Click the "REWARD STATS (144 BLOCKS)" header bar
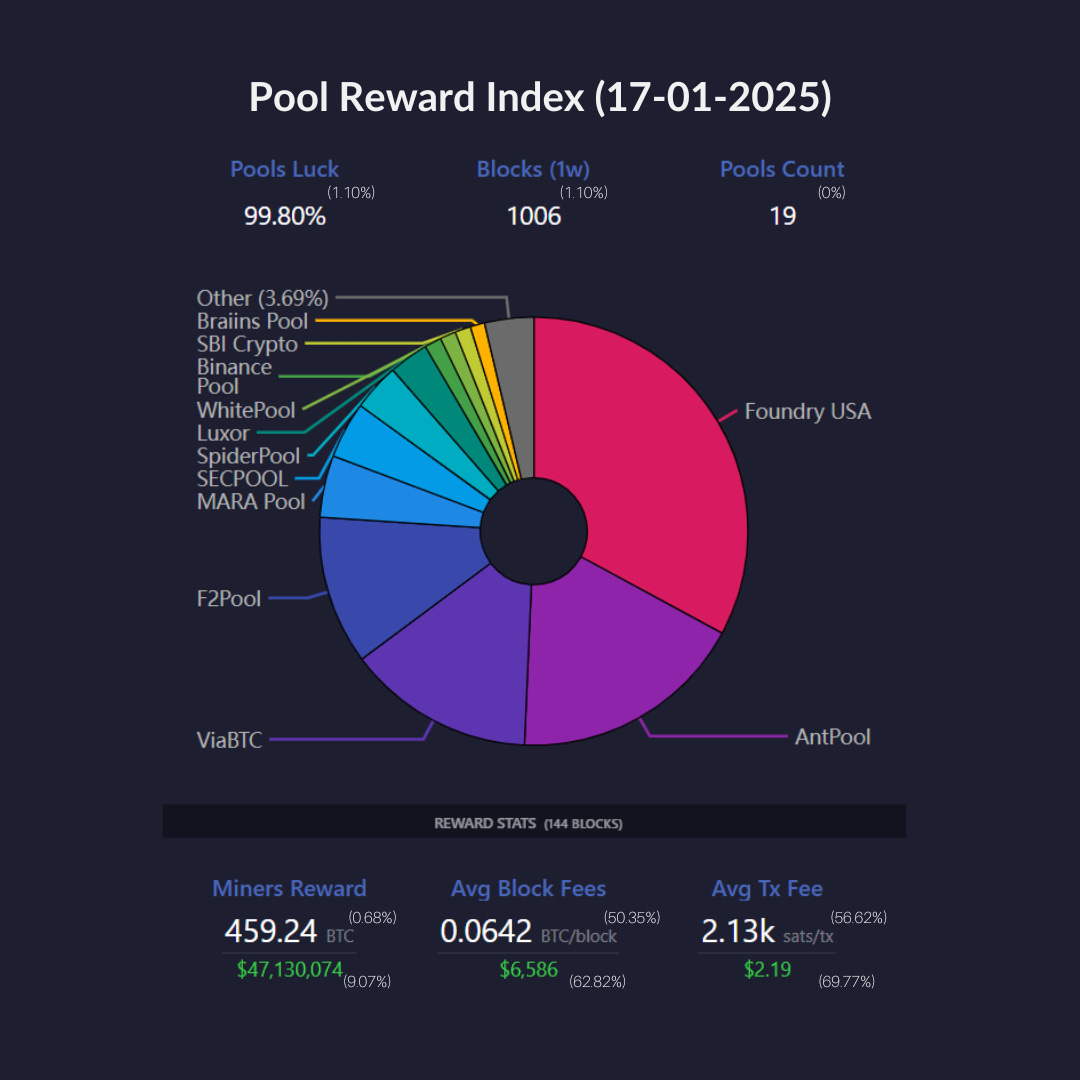1080x1080 pixels. pyautogui.click(x=534, y=822)
